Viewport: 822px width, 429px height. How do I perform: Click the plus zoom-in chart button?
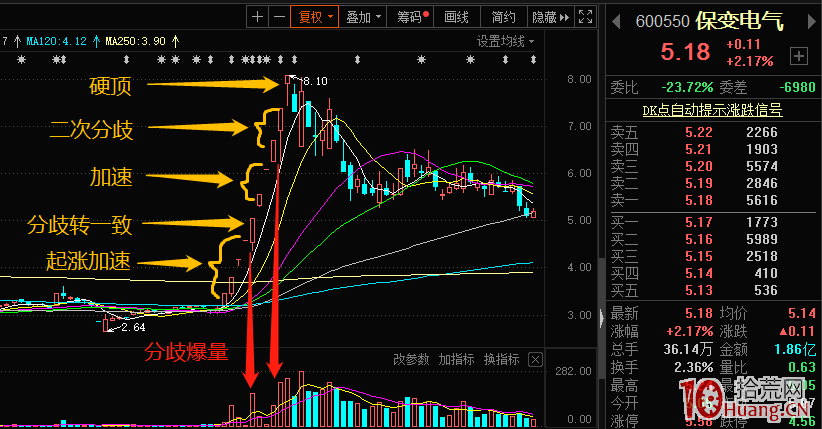pyautogui.click(x=257, y=17)
